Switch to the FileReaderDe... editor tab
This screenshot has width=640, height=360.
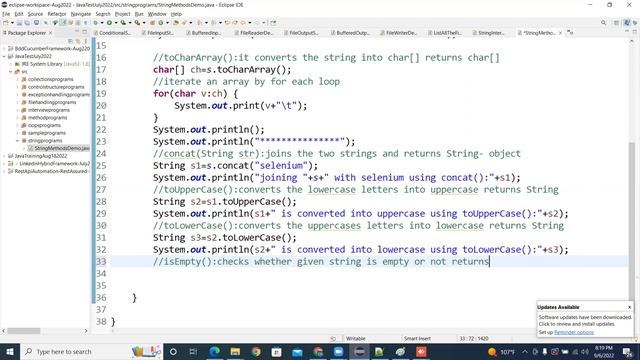pyautogui.click(x=254, y=33)
